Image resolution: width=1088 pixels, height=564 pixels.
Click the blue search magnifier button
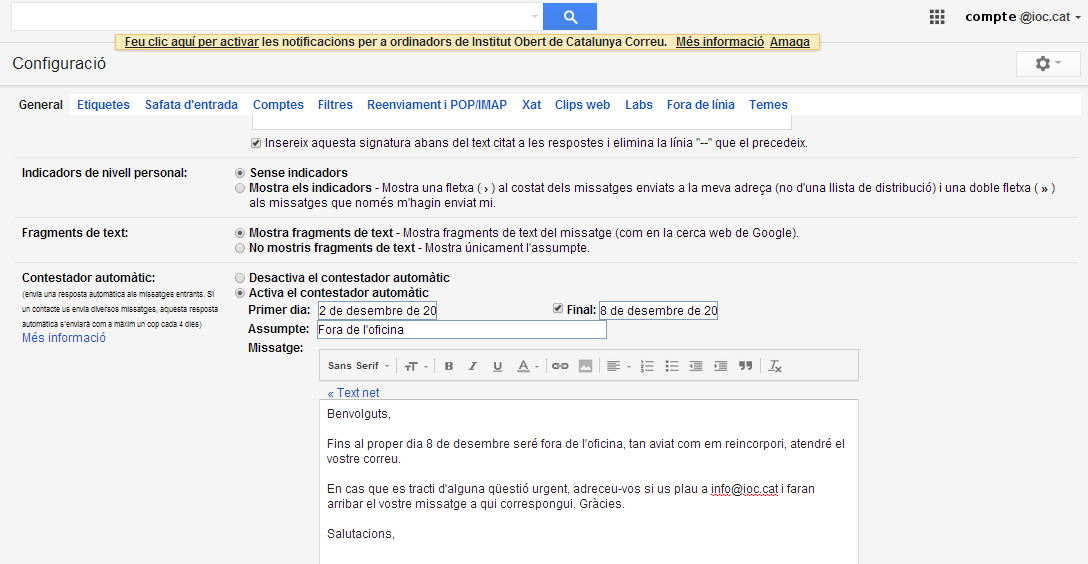(x=570, y=17)
